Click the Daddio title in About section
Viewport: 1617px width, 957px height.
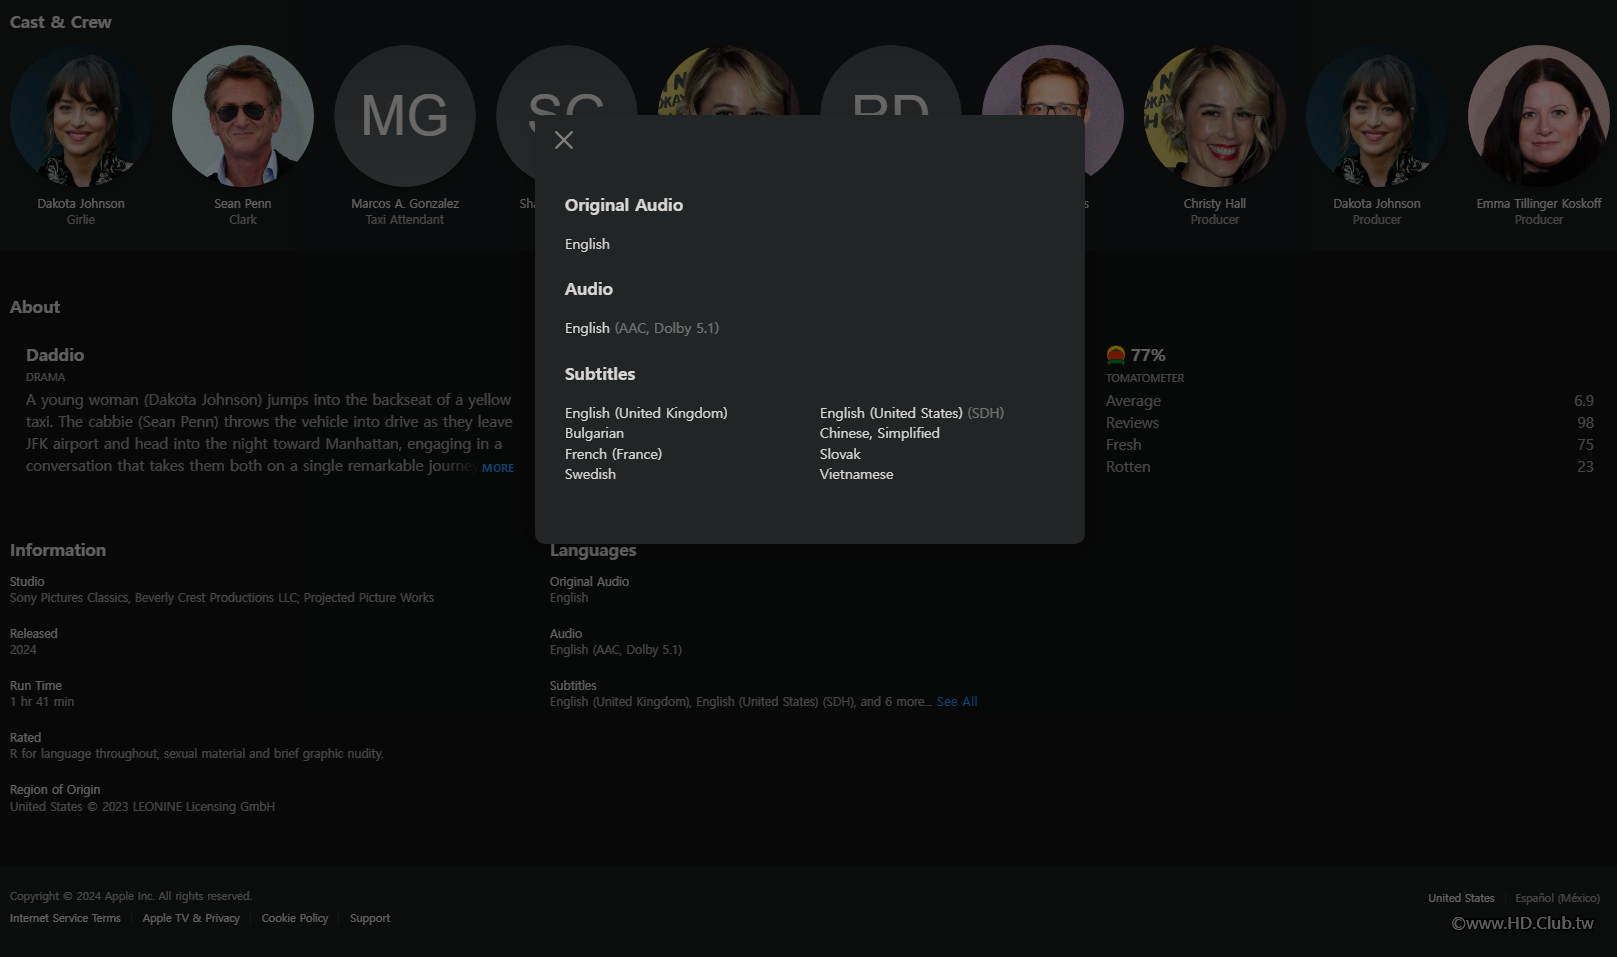55,355
